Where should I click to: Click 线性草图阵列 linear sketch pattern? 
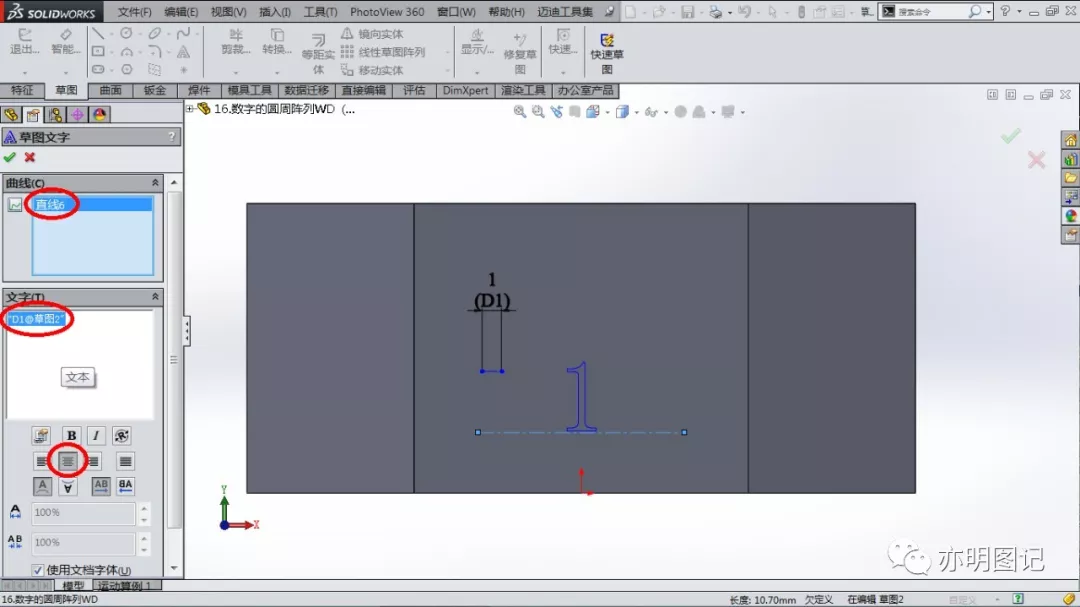tap(383, 52)
